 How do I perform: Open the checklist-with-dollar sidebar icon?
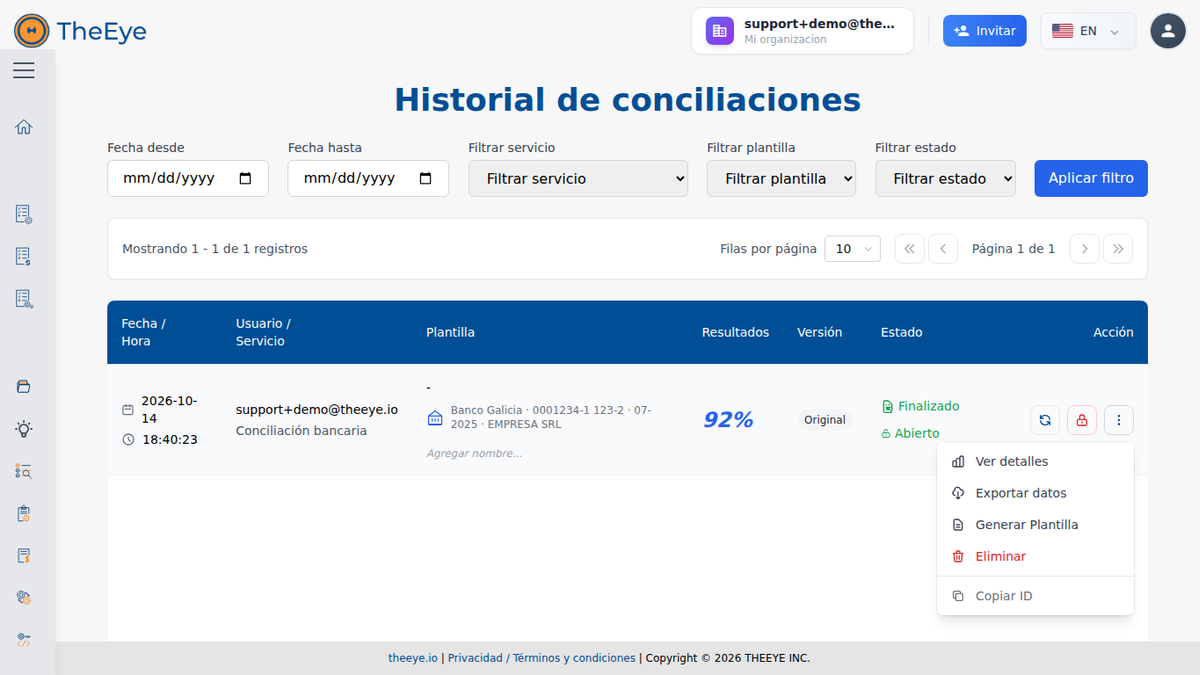(x=24, y=256)
